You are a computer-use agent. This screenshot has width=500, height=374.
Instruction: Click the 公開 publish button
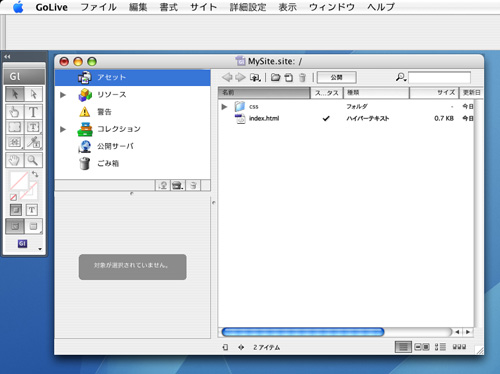click(x=337, y=77)
